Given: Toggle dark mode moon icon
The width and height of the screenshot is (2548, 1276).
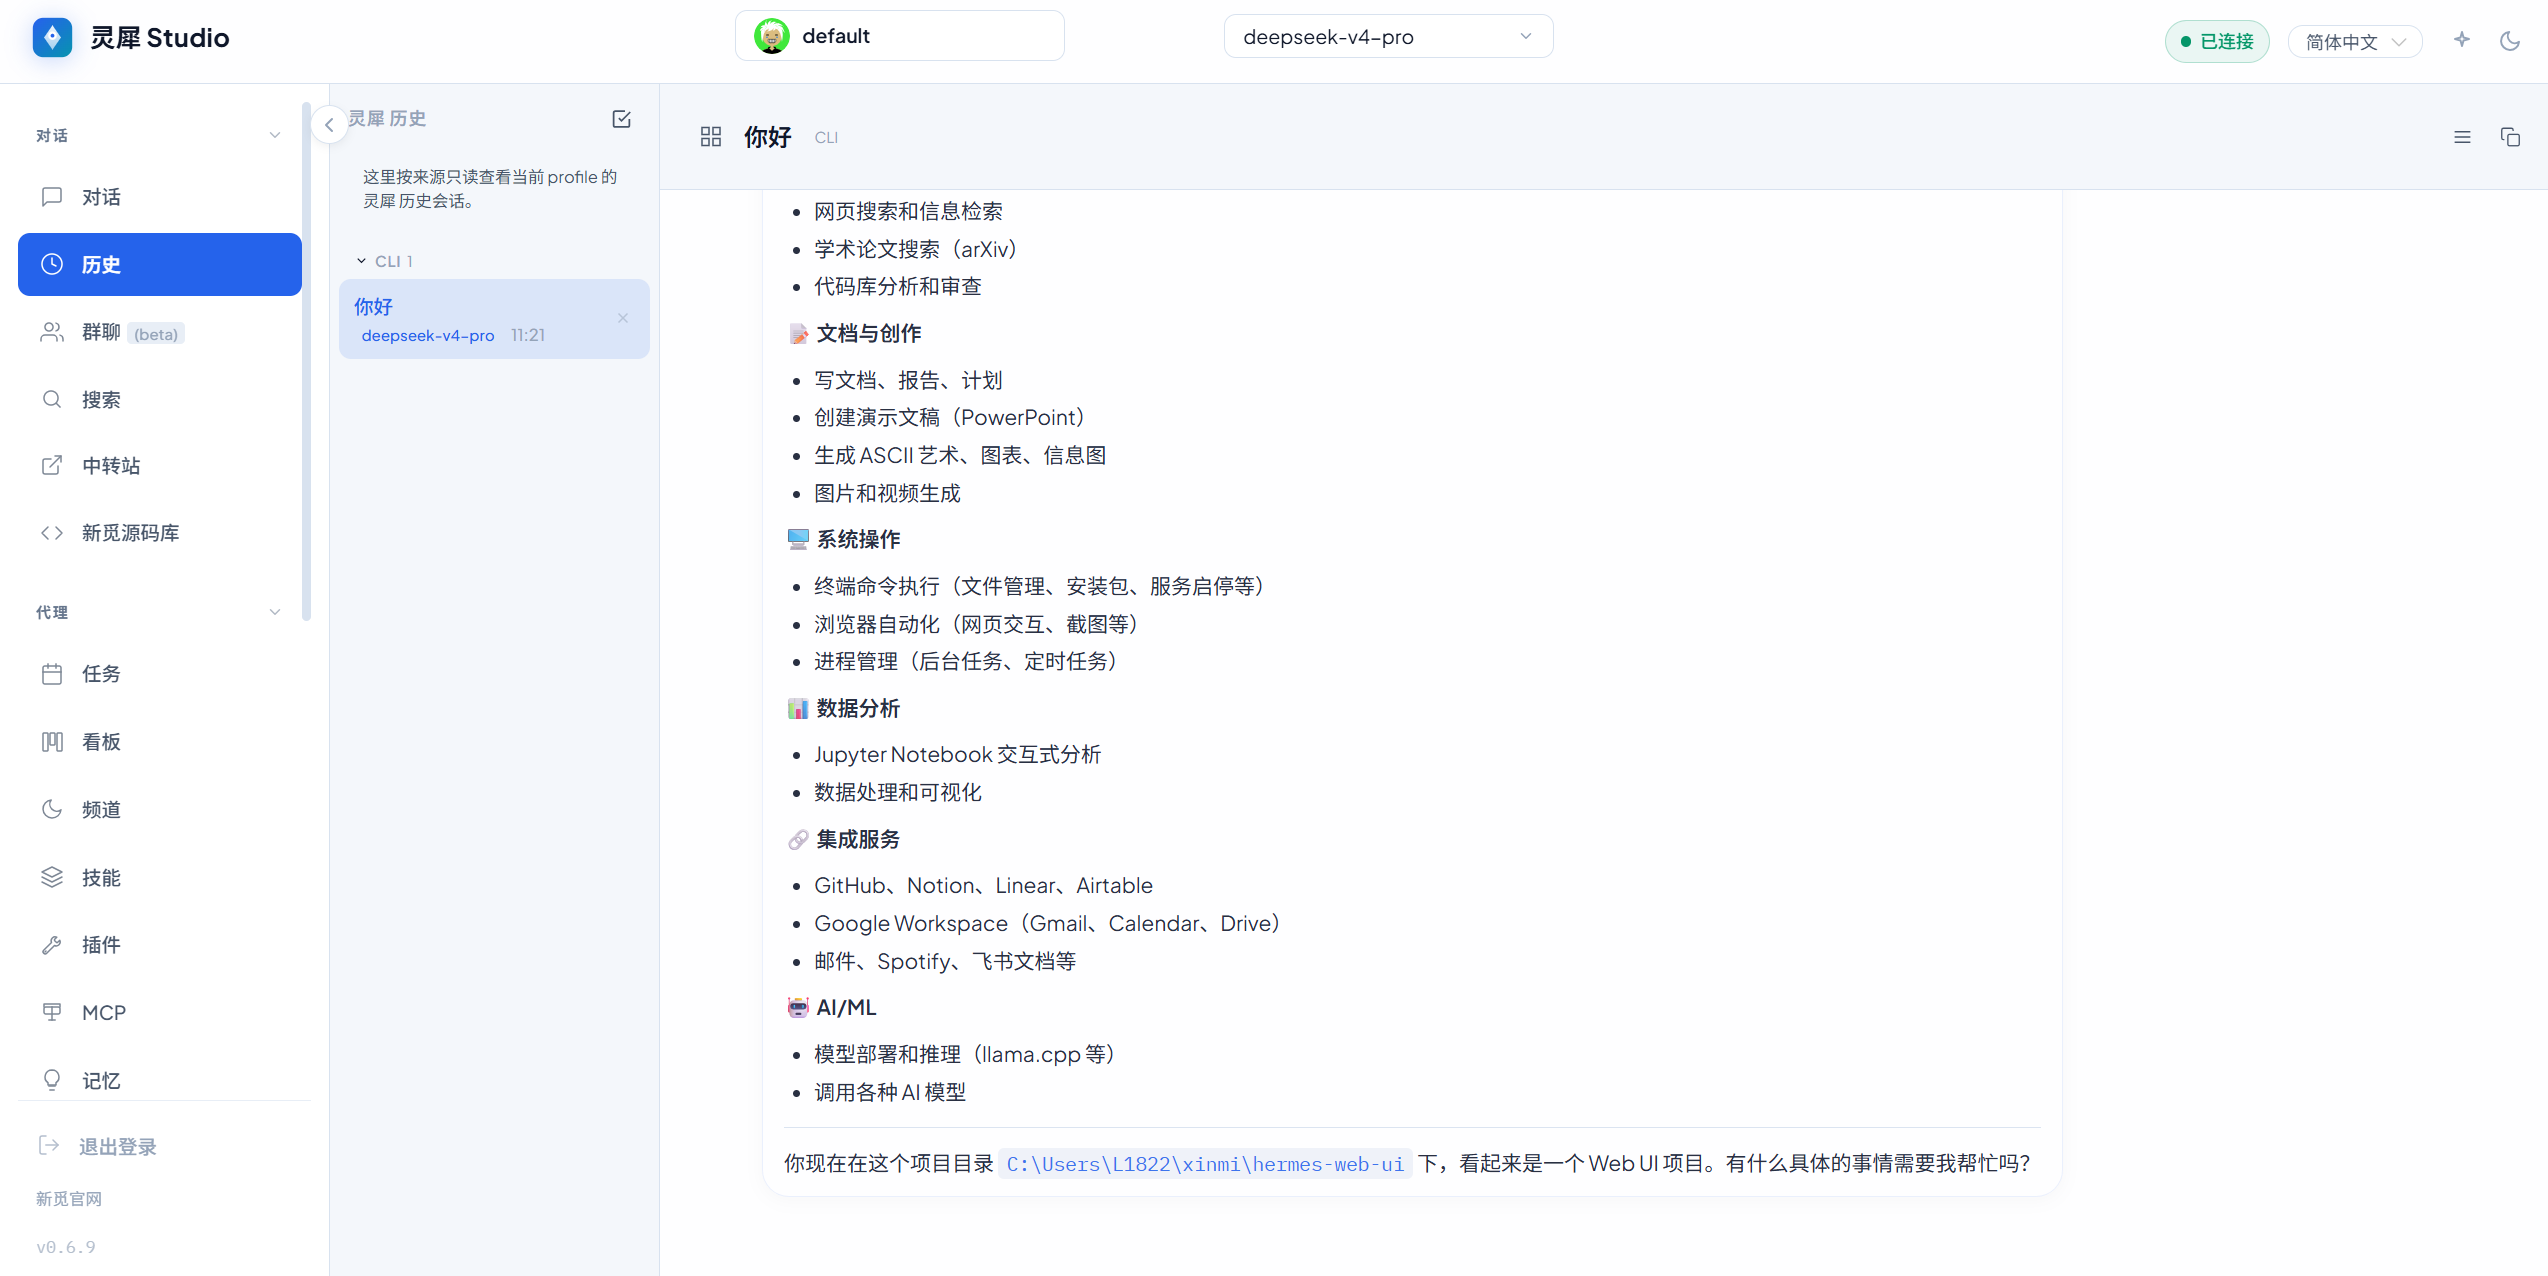Looking at the screenshot, I should [2510, 41].
